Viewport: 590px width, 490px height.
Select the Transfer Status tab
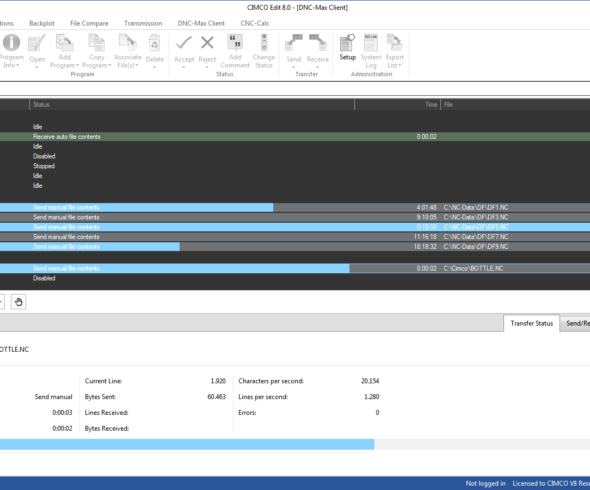coord(532,323)
